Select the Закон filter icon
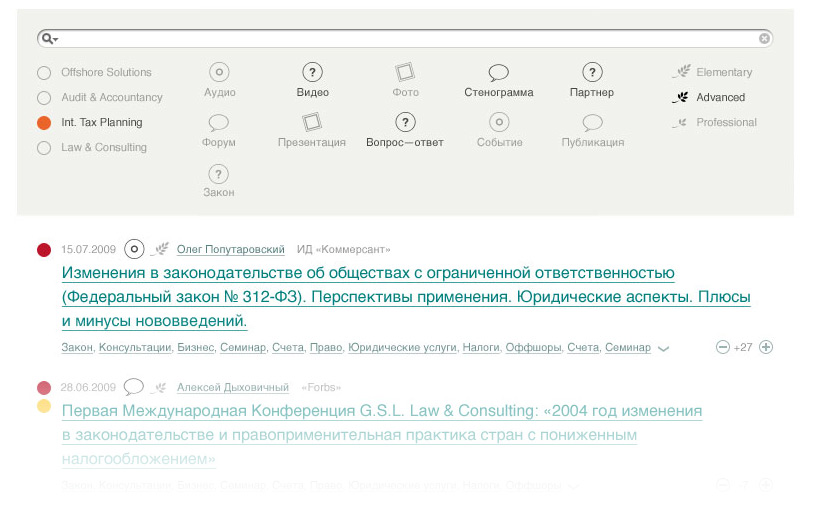 [x=219, y=174]
